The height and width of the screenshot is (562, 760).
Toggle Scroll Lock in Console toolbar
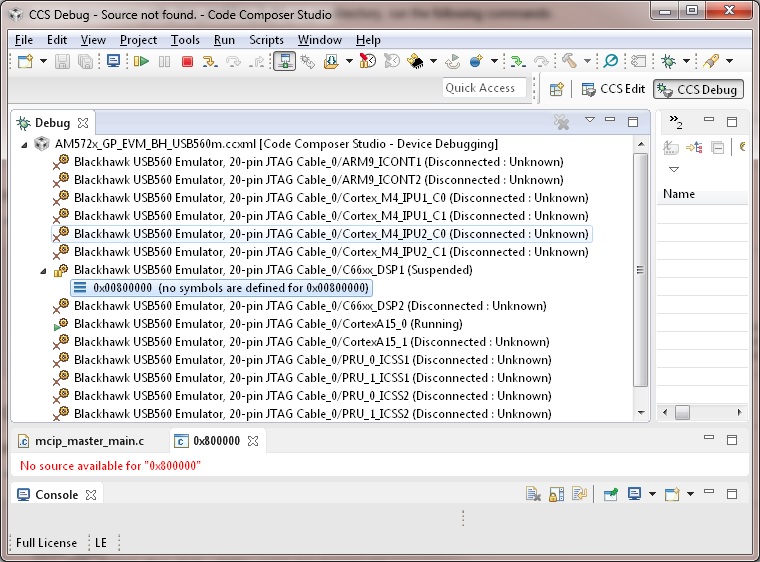[x=556, y=494]
